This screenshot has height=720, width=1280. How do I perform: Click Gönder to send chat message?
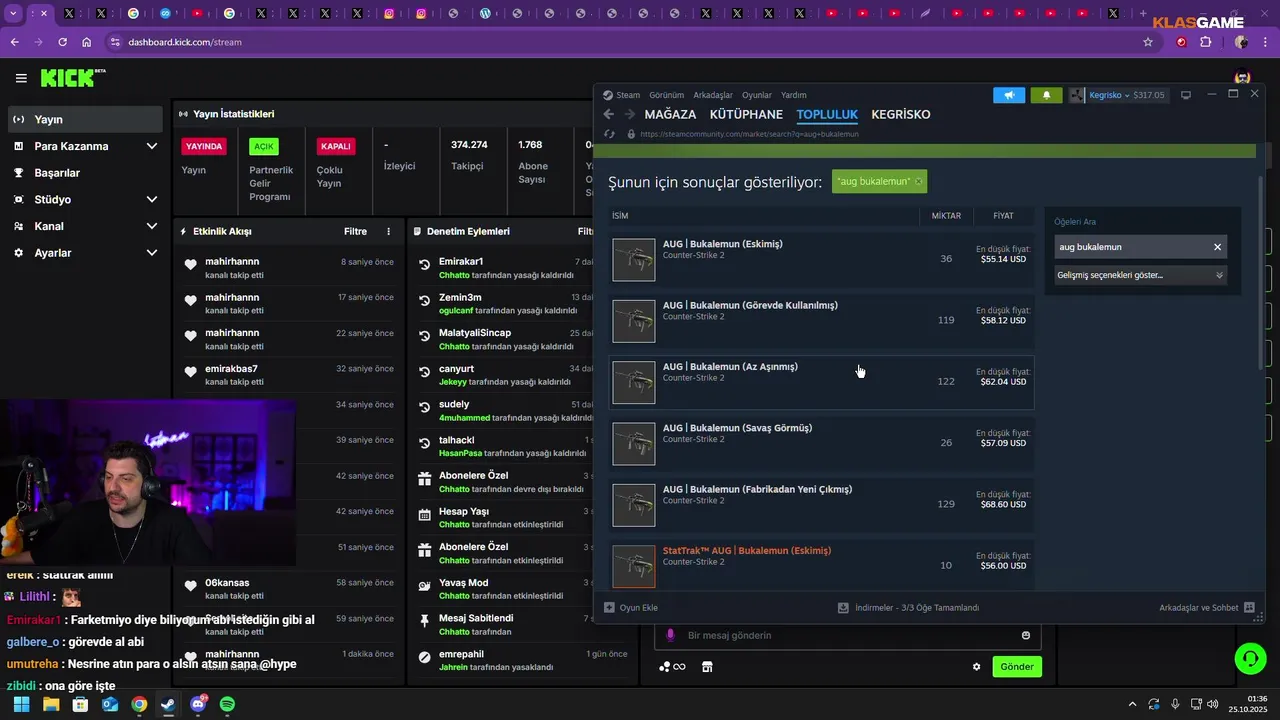1017,667
